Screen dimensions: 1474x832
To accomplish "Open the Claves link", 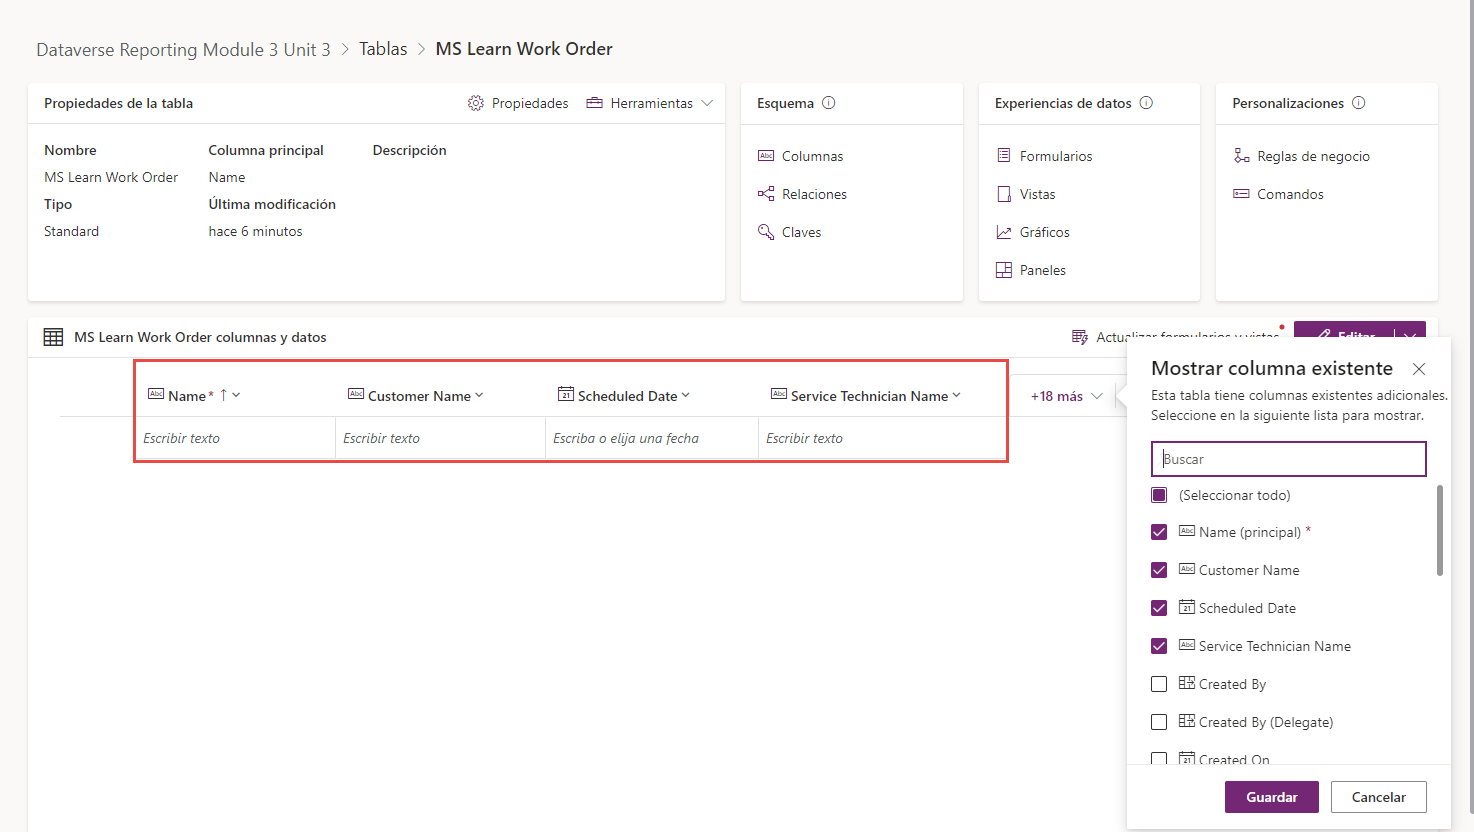I will [x=801, y=232].
